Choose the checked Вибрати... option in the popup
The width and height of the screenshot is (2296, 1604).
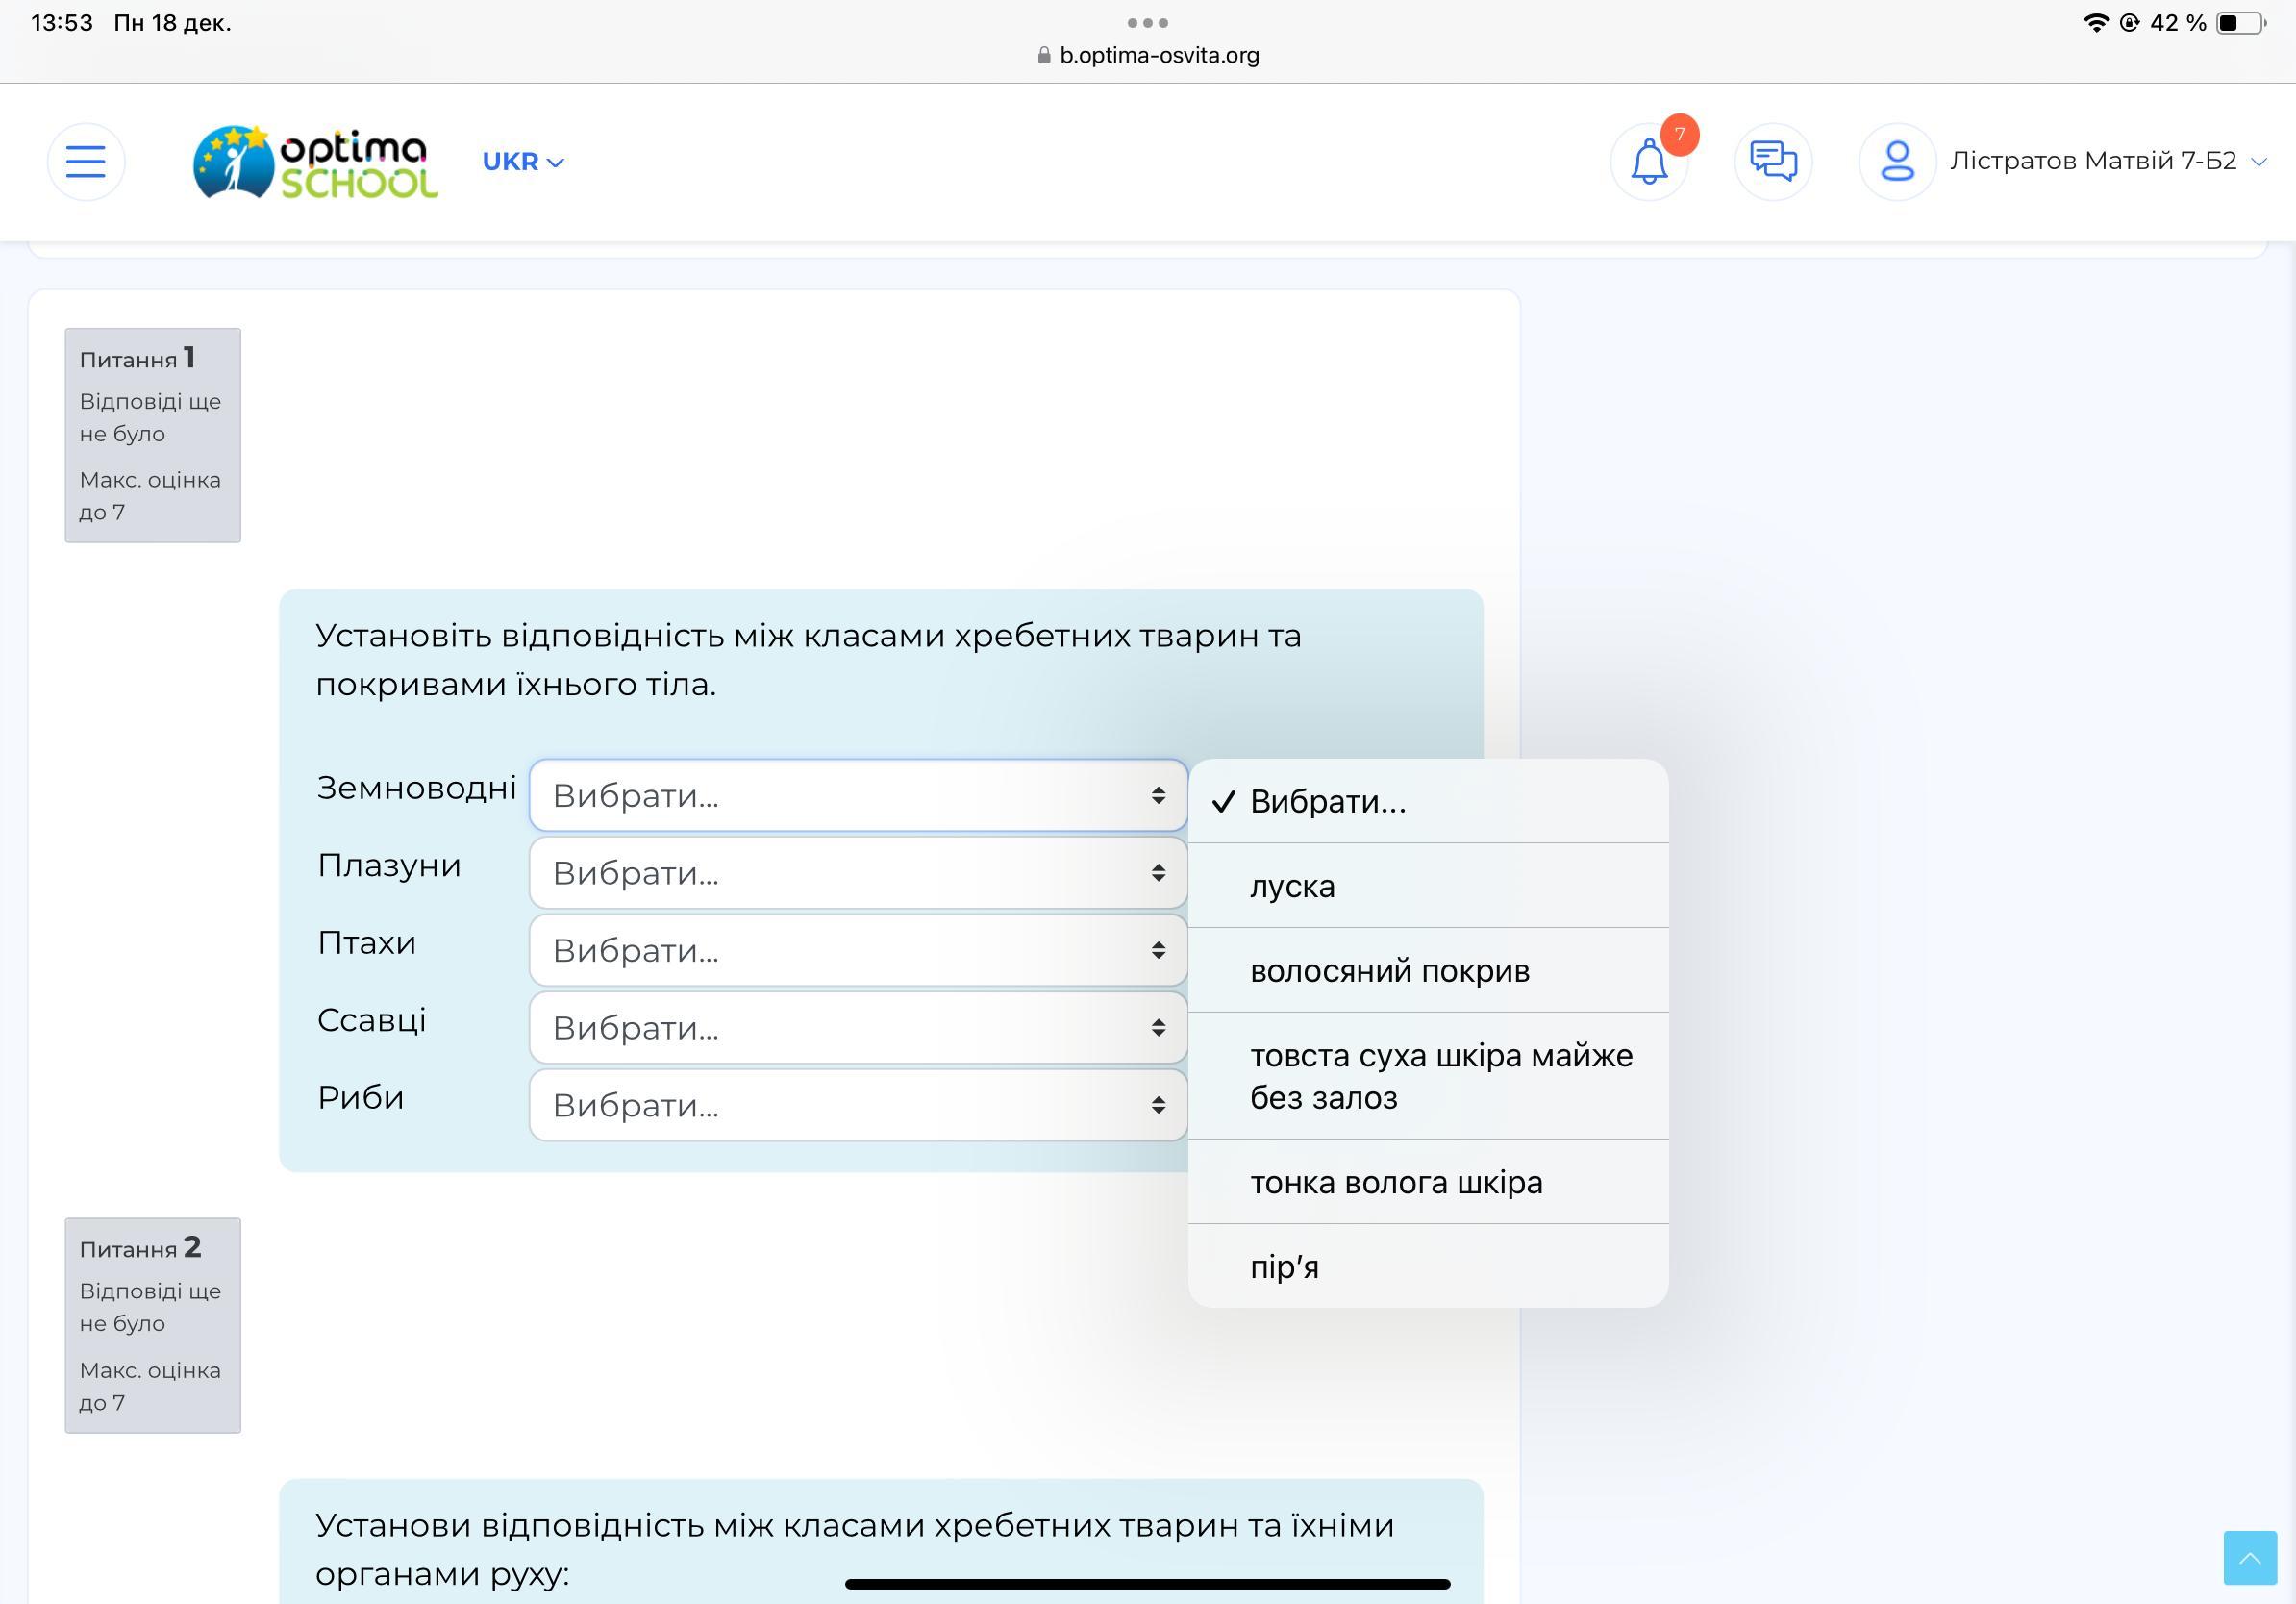click(1428, 801)
